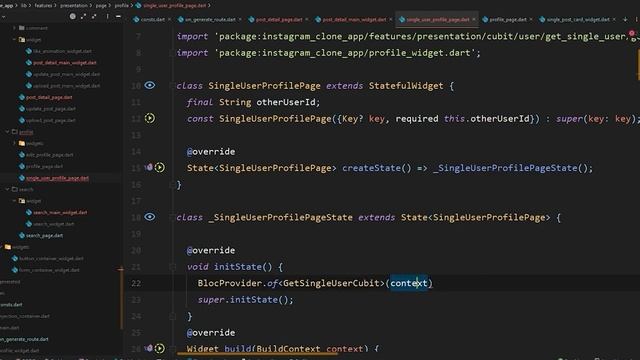Click the override marker icon on line 15
The width and height of the screenshot is (640, 360).
tap(149, 167)
